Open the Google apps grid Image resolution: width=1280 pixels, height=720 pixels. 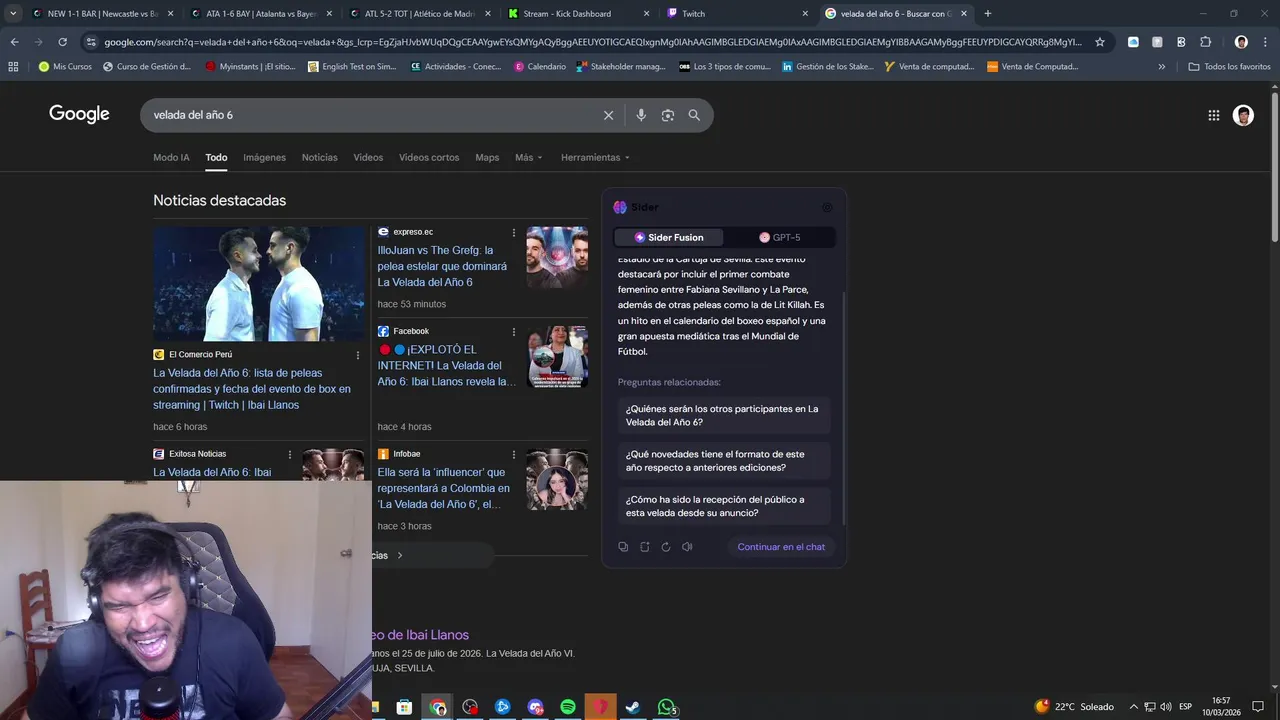click(x=1214, y=115)
